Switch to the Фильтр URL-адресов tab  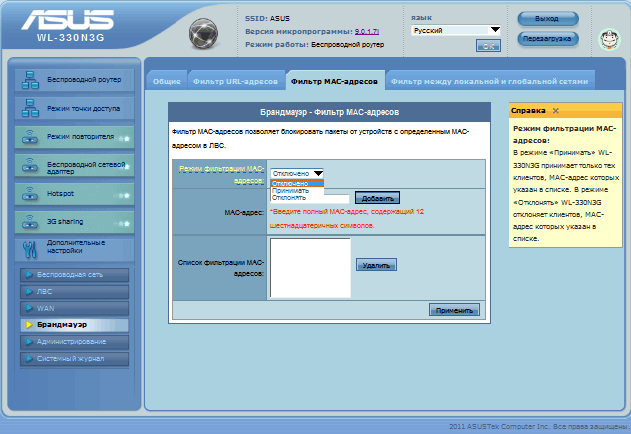point(235,80)
